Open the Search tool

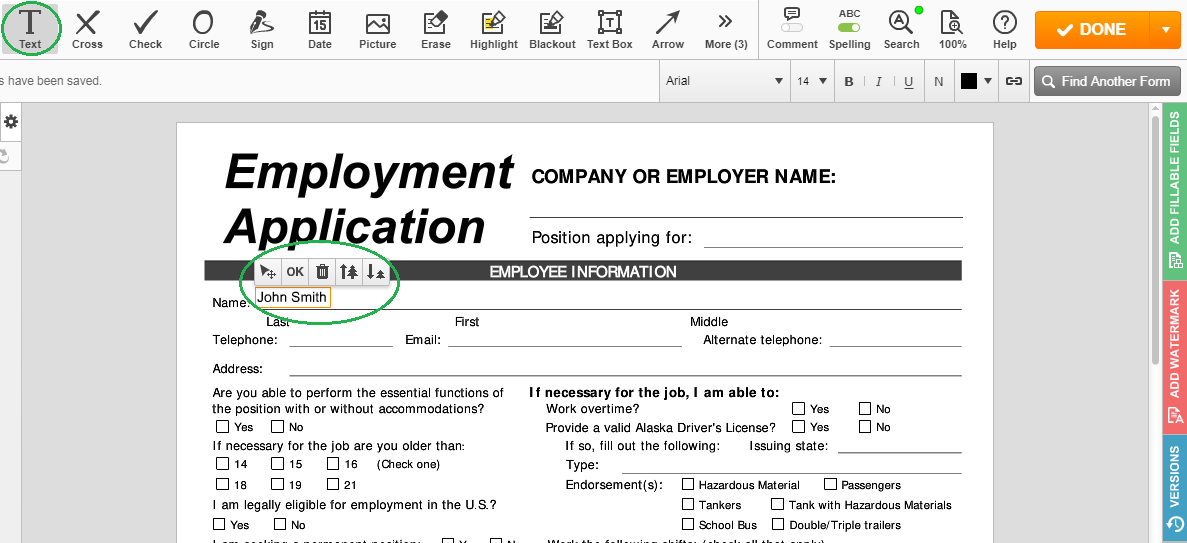click(x=901, y=30)
